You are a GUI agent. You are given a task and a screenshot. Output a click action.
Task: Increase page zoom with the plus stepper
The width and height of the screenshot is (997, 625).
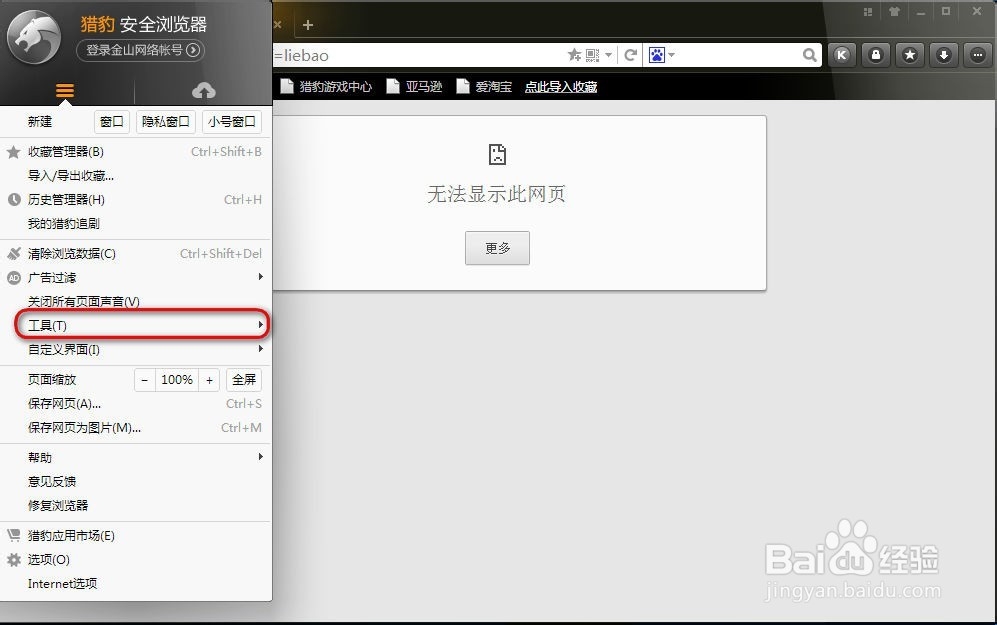[209, 380]
